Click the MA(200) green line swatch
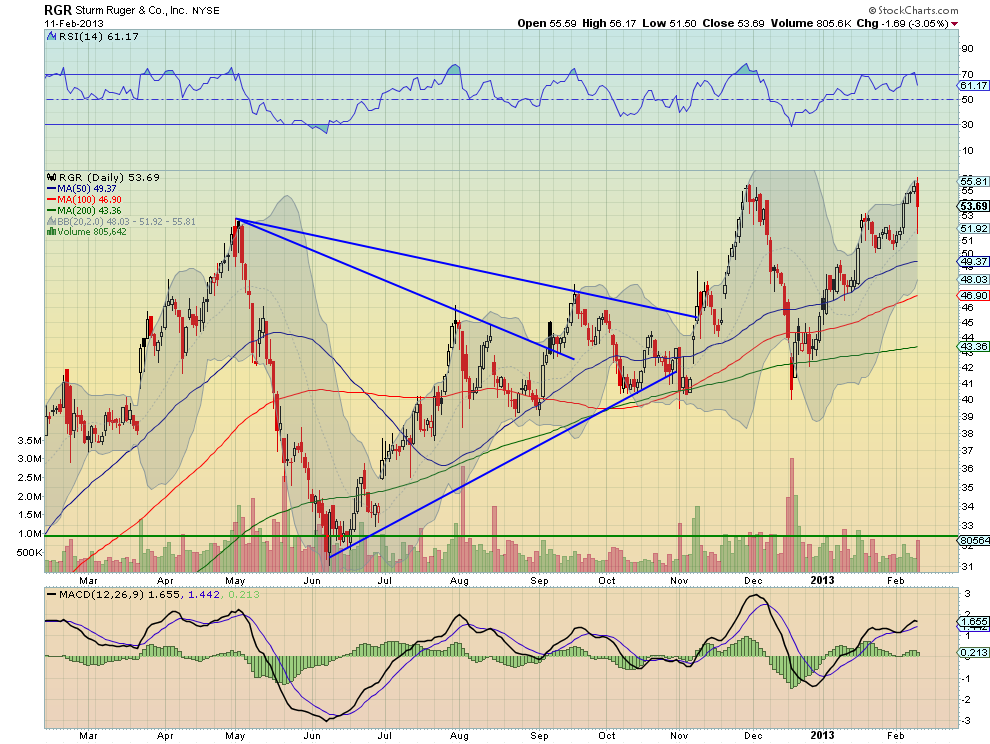 (x=52, y=210)
